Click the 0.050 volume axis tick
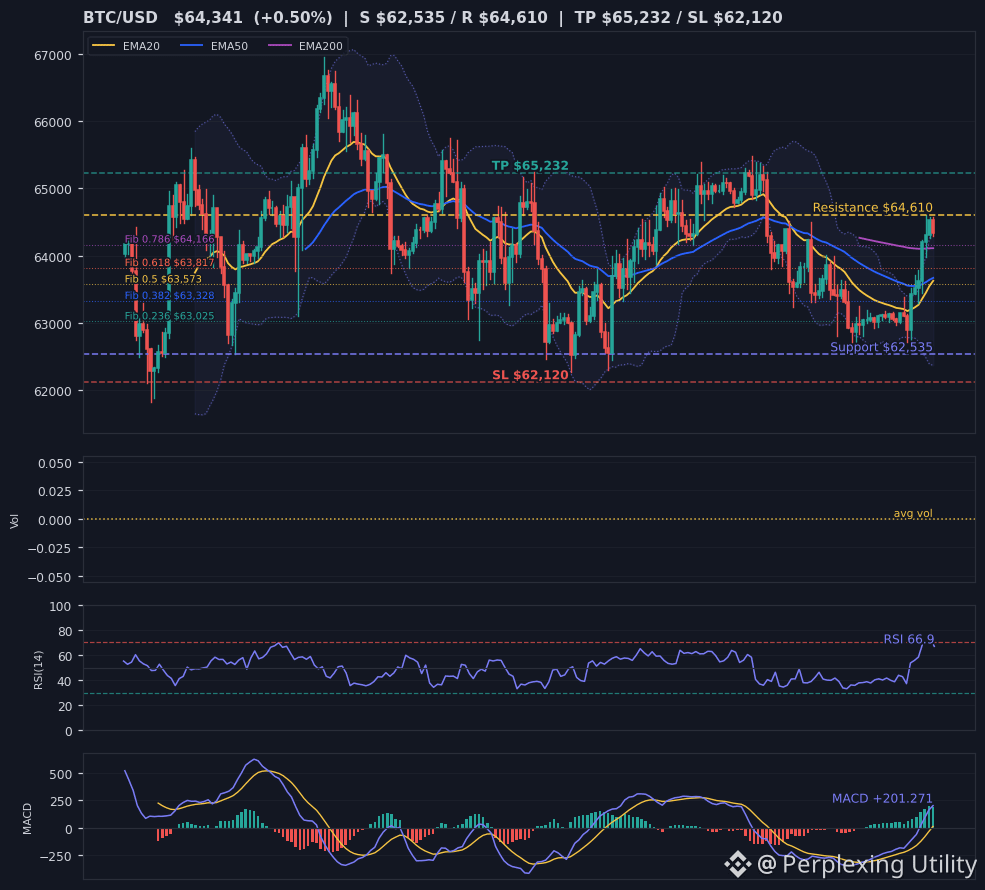Screen dimensions: 985x890 click(55, 464)
